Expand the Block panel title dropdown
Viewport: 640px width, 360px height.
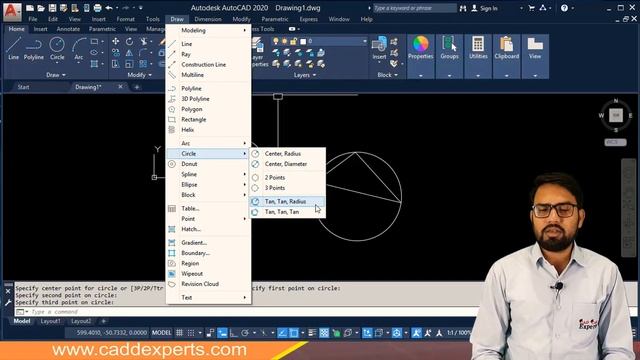click(x=387, y=75)
